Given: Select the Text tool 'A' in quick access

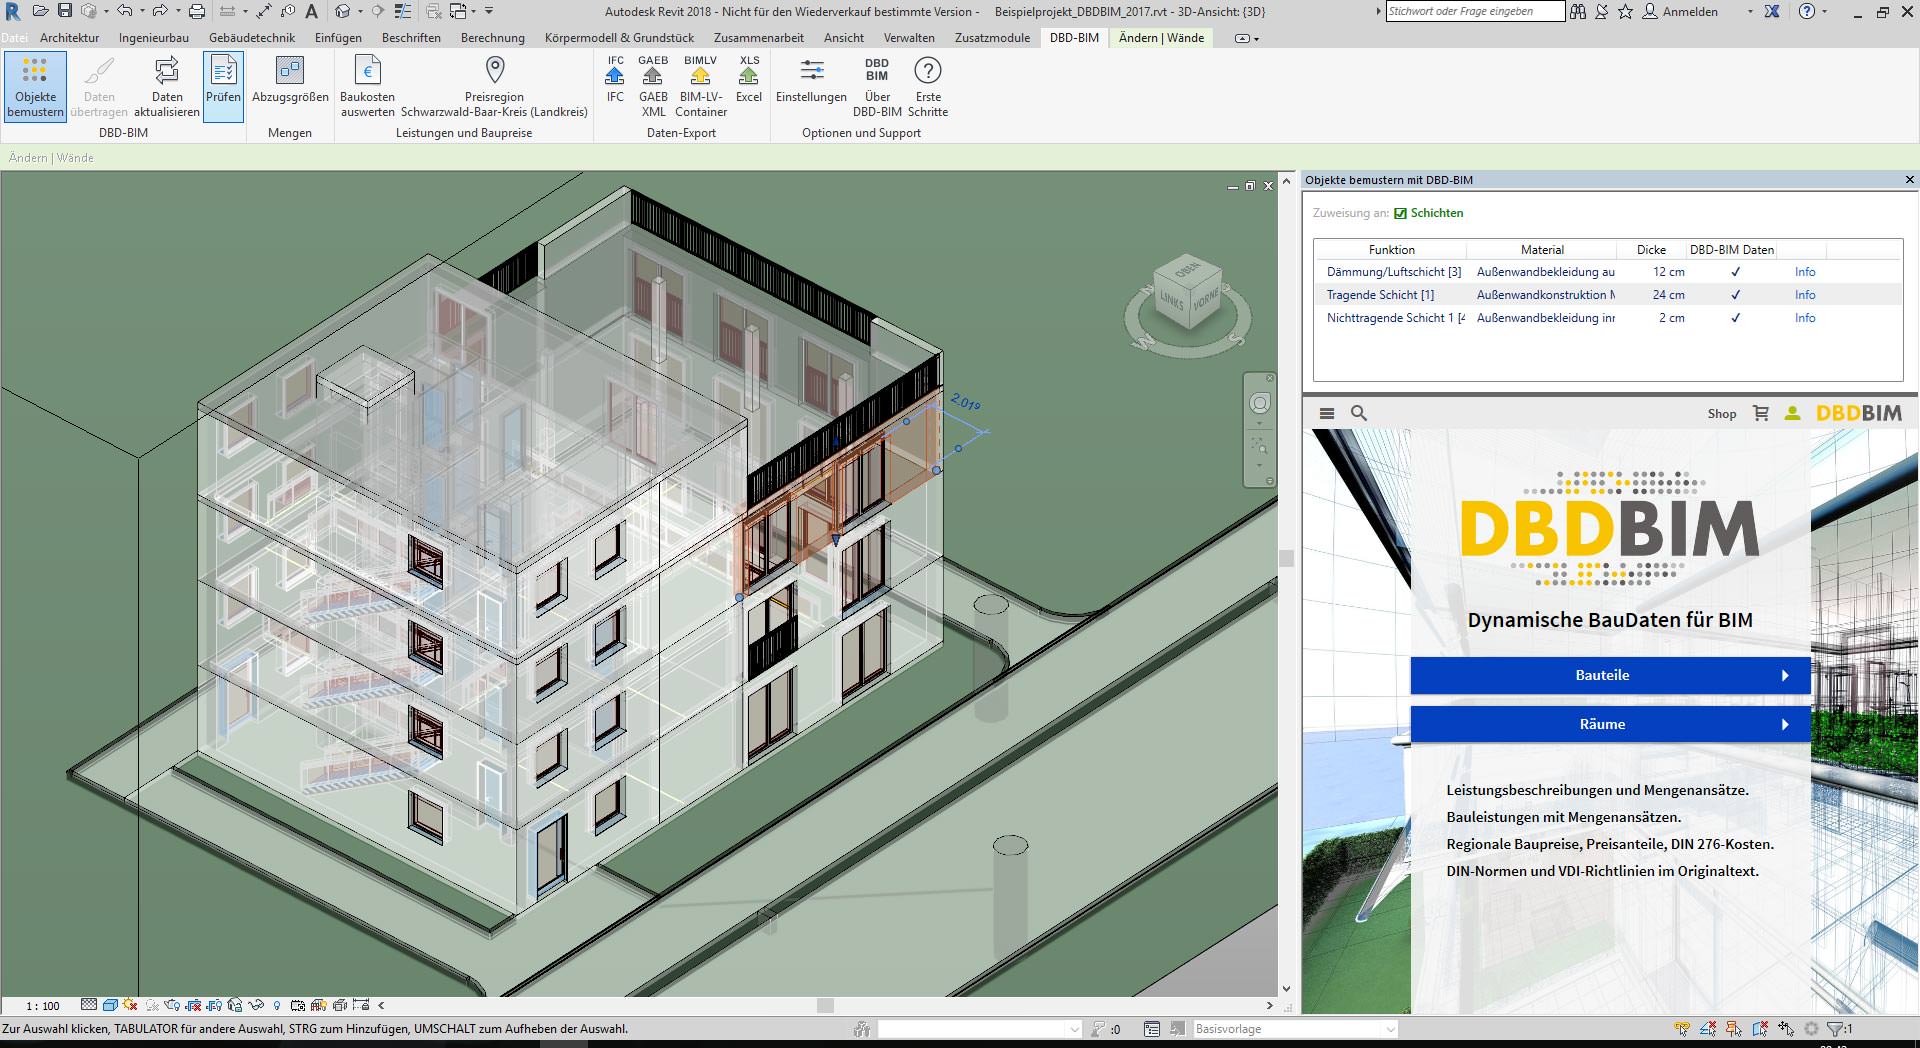Looking at the screenshot, I should [x=311, y=11].
